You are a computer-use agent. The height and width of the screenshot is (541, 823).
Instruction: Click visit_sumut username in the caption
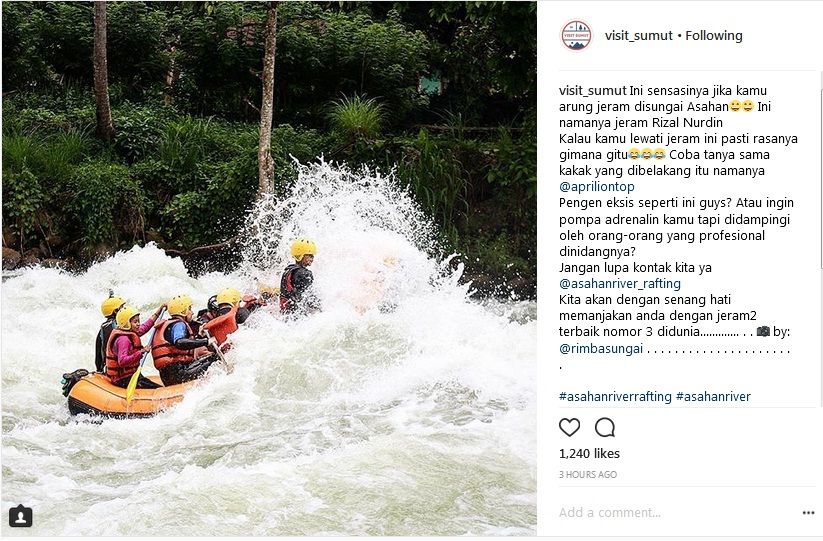593,91
